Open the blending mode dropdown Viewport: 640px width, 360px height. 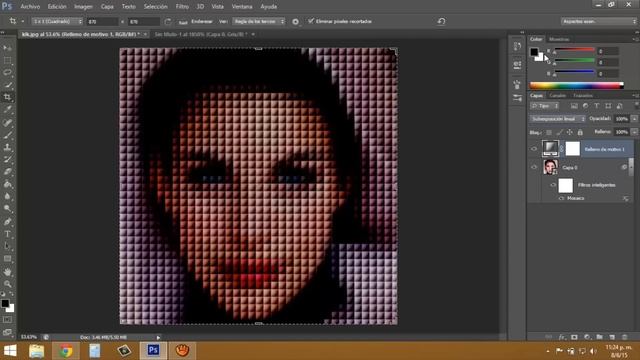point(558,119)
